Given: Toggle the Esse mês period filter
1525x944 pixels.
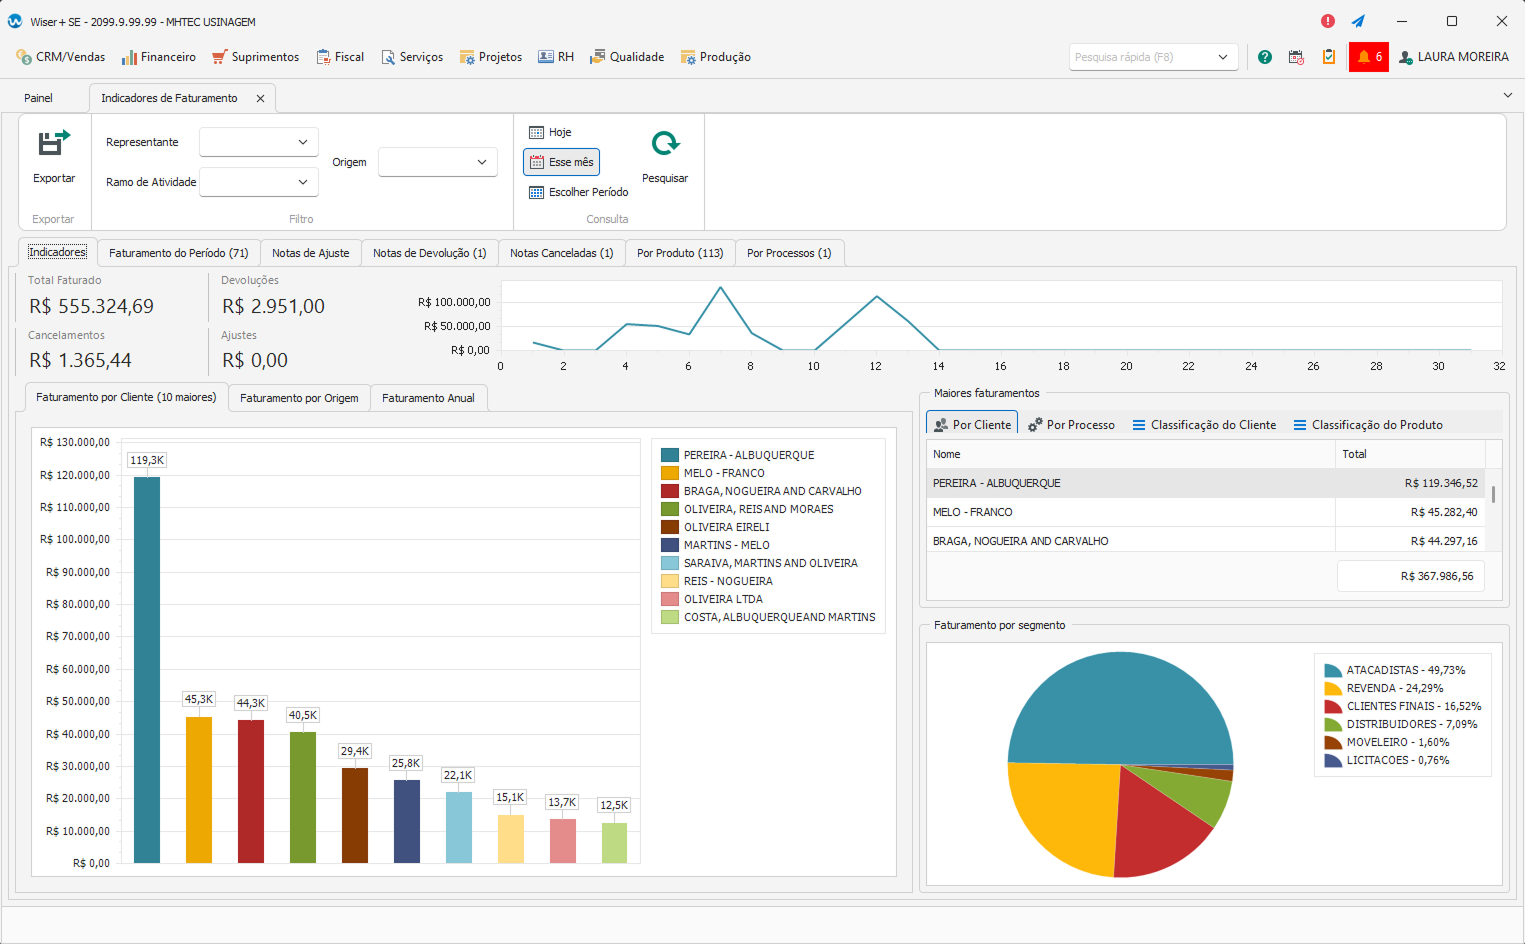Looking at the screenshot, I should pyautogui.click(x=561, y=162).
